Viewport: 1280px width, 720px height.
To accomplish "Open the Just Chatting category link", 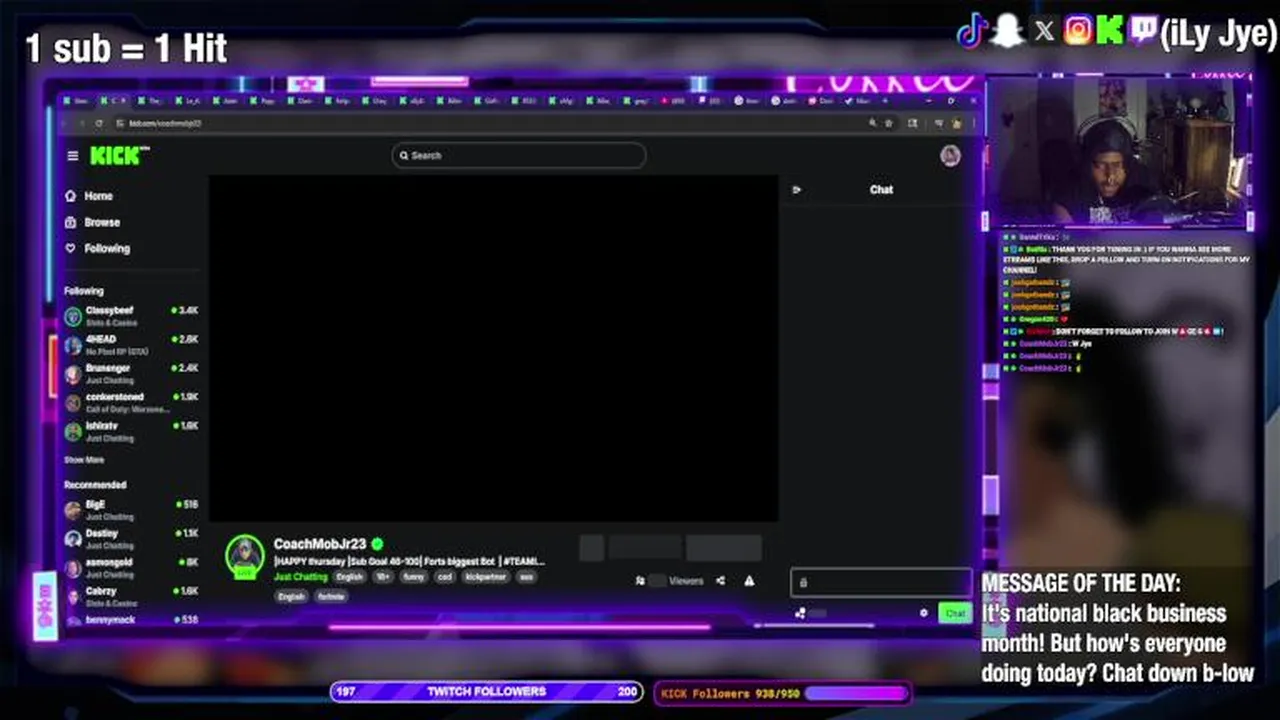I will click(x=301, y=577).
